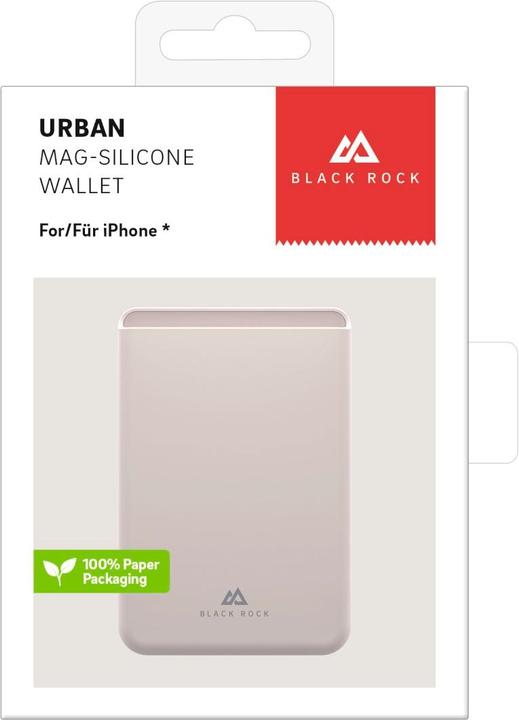Click the URBAN product title
Viewport: 519px width, 720px height.
[x=82, y=128]
